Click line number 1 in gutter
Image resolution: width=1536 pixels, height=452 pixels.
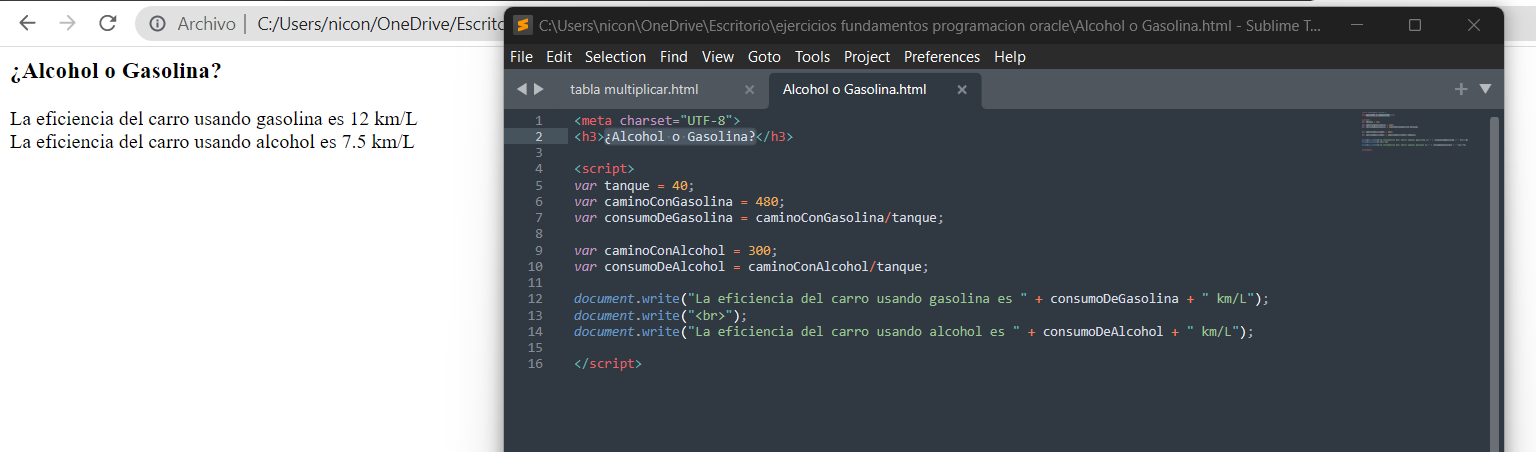539,120
